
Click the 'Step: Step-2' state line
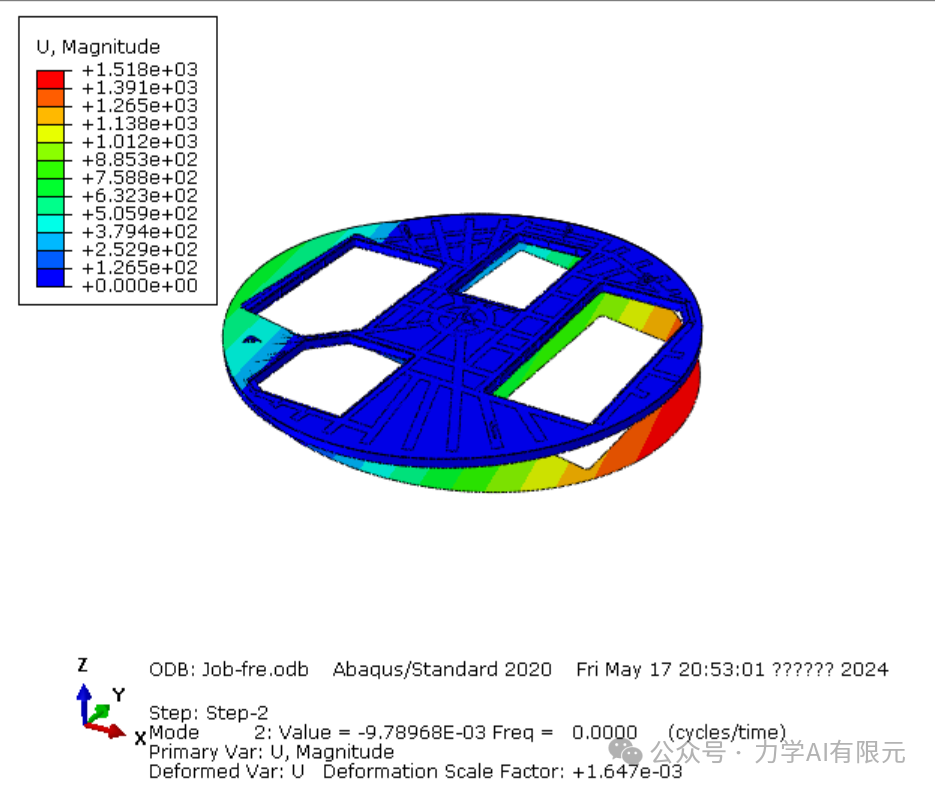[x=208, y=713]
